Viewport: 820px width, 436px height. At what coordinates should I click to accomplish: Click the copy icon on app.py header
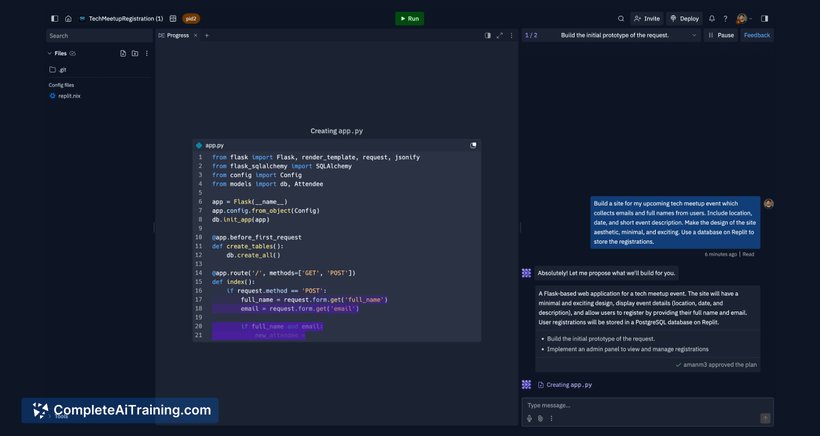tap(473, 145)
